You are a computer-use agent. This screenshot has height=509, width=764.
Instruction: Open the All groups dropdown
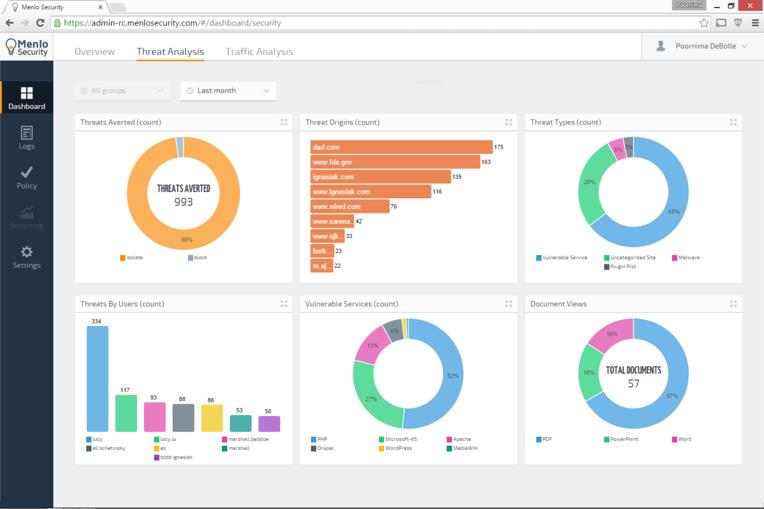(122, 91)
